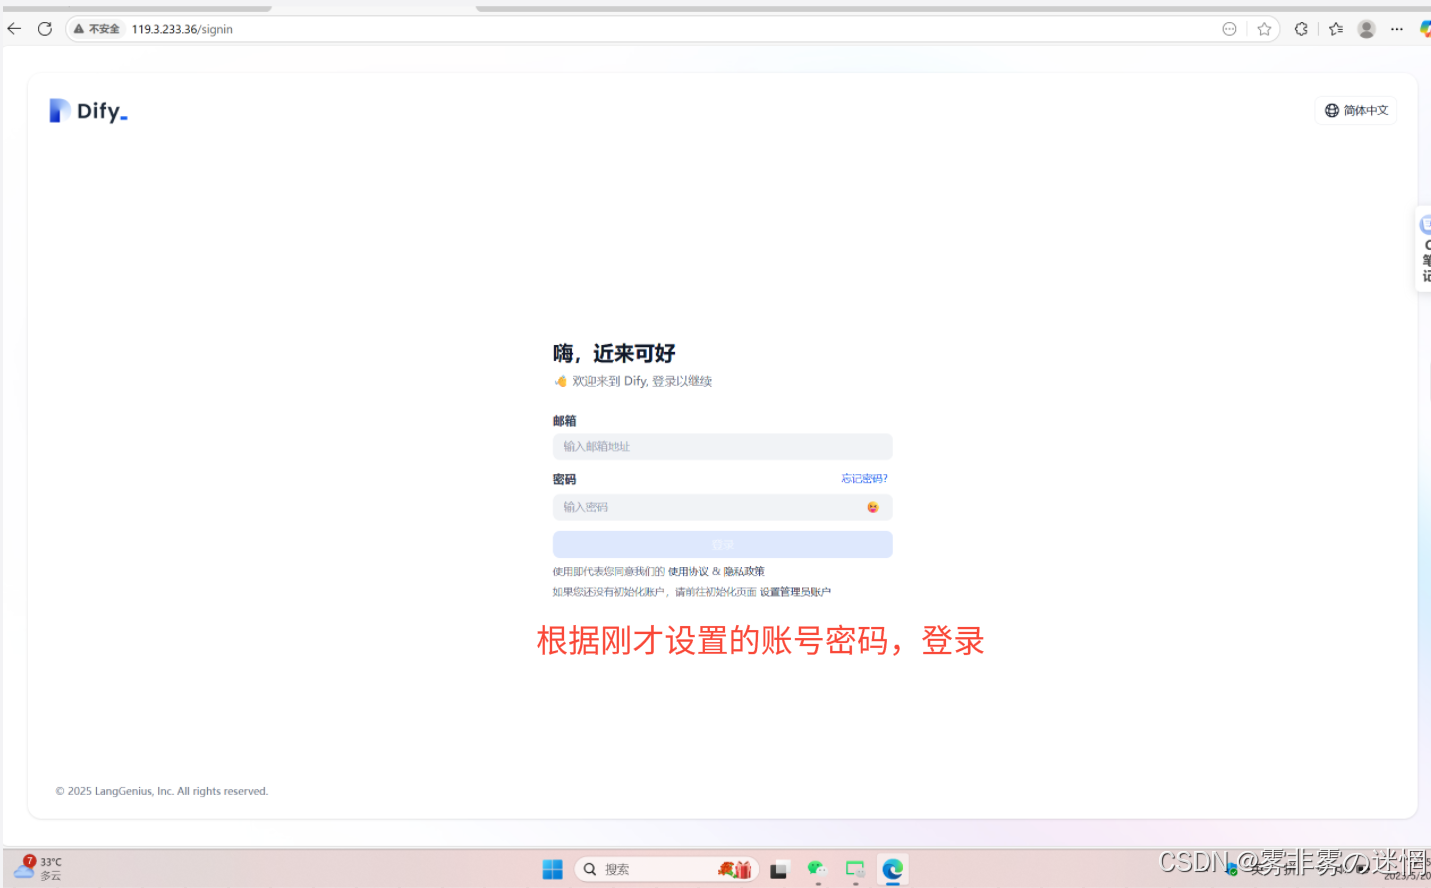Open the 使用协议 terms link
This screenshot has width=1431, height=888.
(x=688, y=572)
